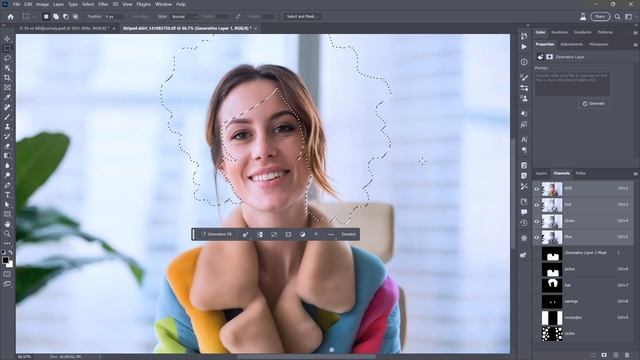
Task: Click the Info panel icon
Action: pos(524,62)
